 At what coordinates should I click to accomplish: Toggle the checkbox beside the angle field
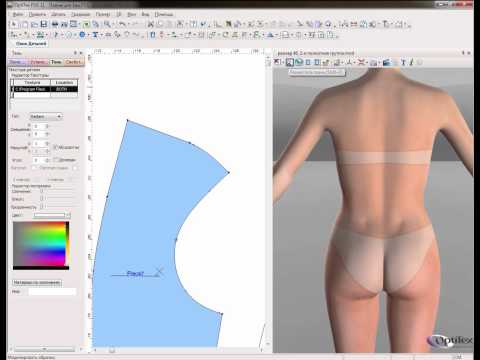(x=56, y=160)
